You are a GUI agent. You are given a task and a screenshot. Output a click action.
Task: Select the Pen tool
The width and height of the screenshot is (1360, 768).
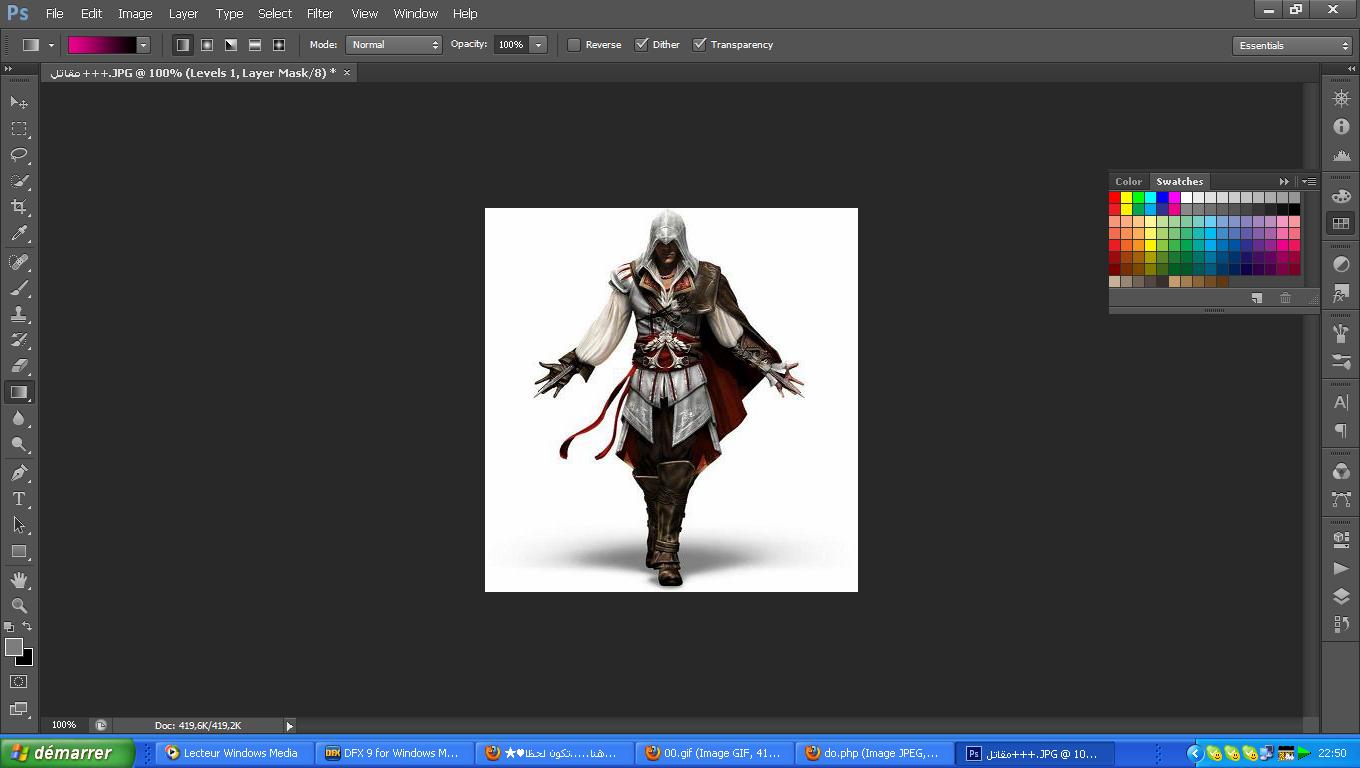point(19,473)
